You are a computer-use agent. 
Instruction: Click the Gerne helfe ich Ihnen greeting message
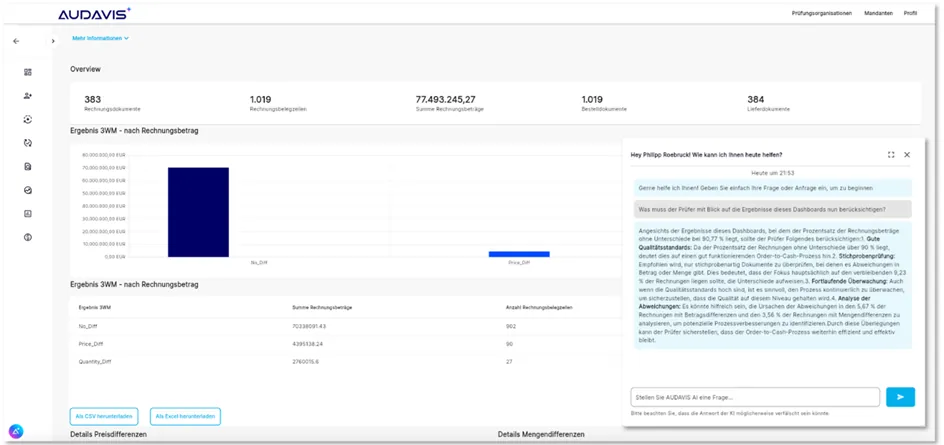[x=772, y=188]
